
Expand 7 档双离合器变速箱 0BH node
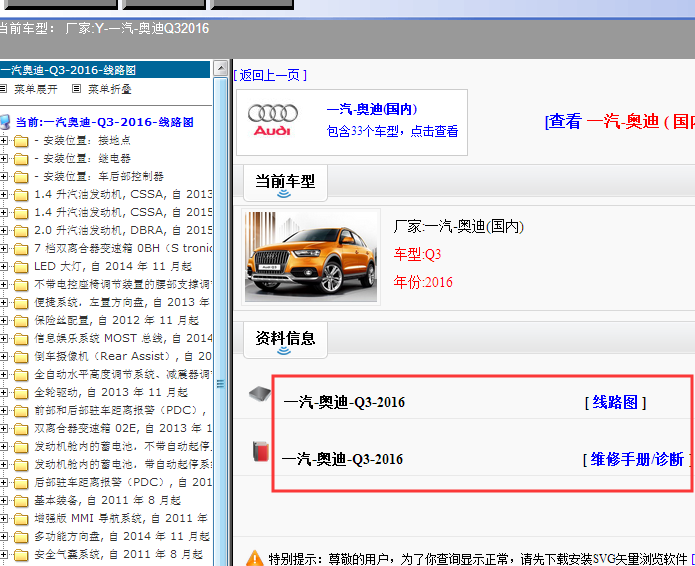[4, 249]
